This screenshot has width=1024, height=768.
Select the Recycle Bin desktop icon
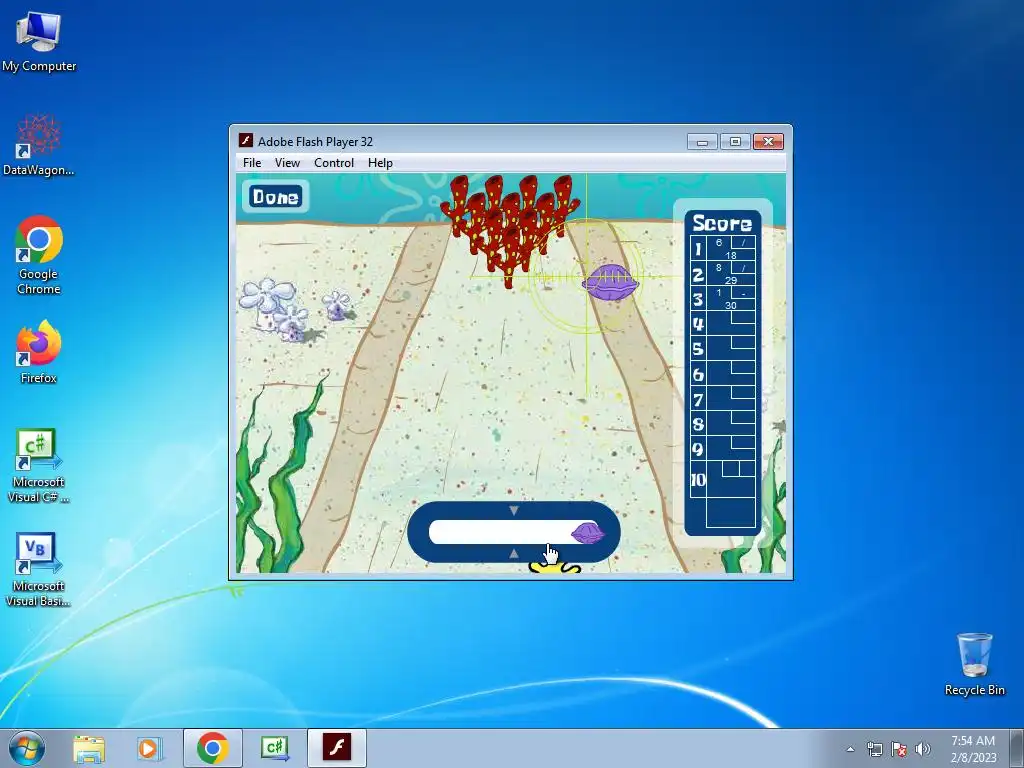(x=974, y=664)
